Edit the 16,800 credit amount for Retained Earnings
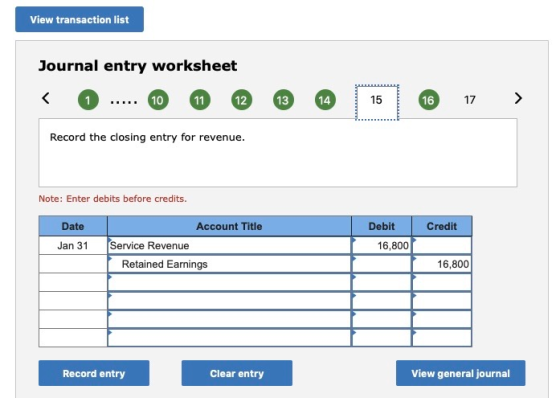The image size is (560, 398). (442, 264)
